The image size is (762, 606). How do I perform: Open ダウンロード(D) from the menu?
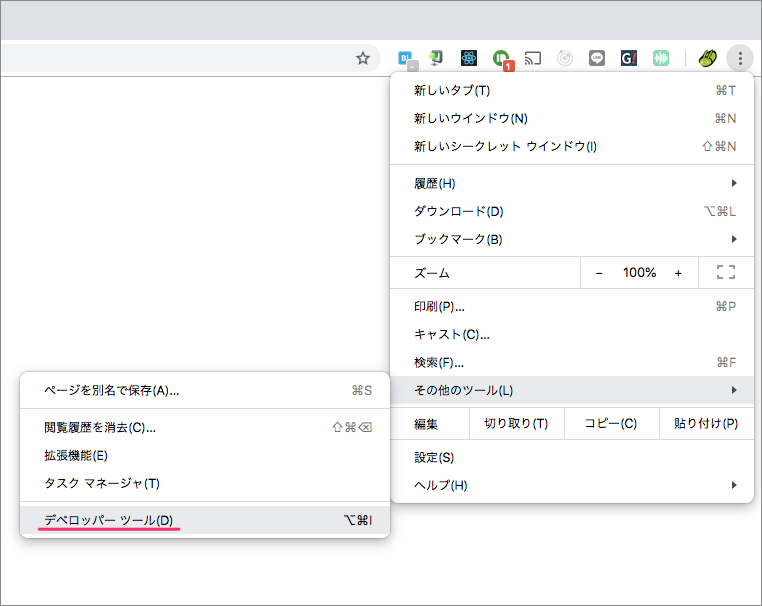pyautogui.click(x=572, y=211)
